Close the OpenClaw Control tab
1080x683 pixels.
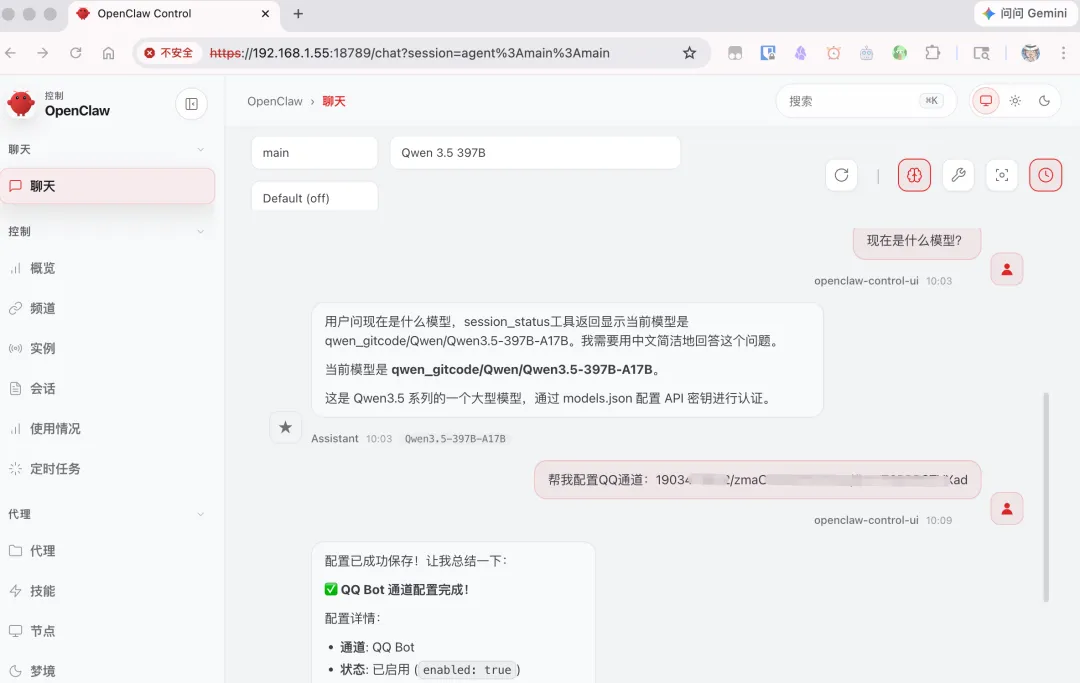pyautogui.click(x=265, y=14)
